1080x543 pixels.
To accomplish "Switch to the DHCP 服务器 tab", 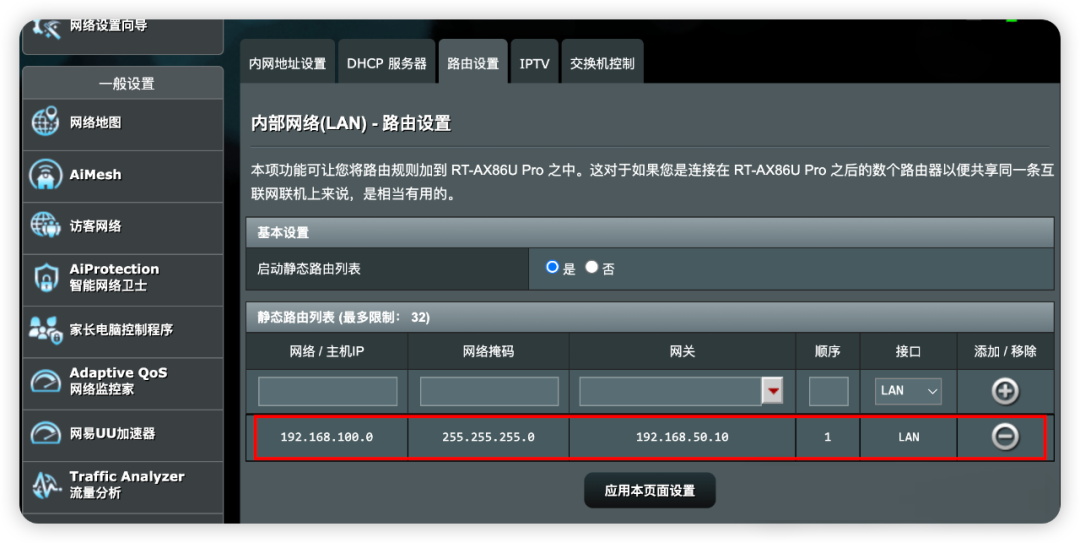I will point(386,63).
